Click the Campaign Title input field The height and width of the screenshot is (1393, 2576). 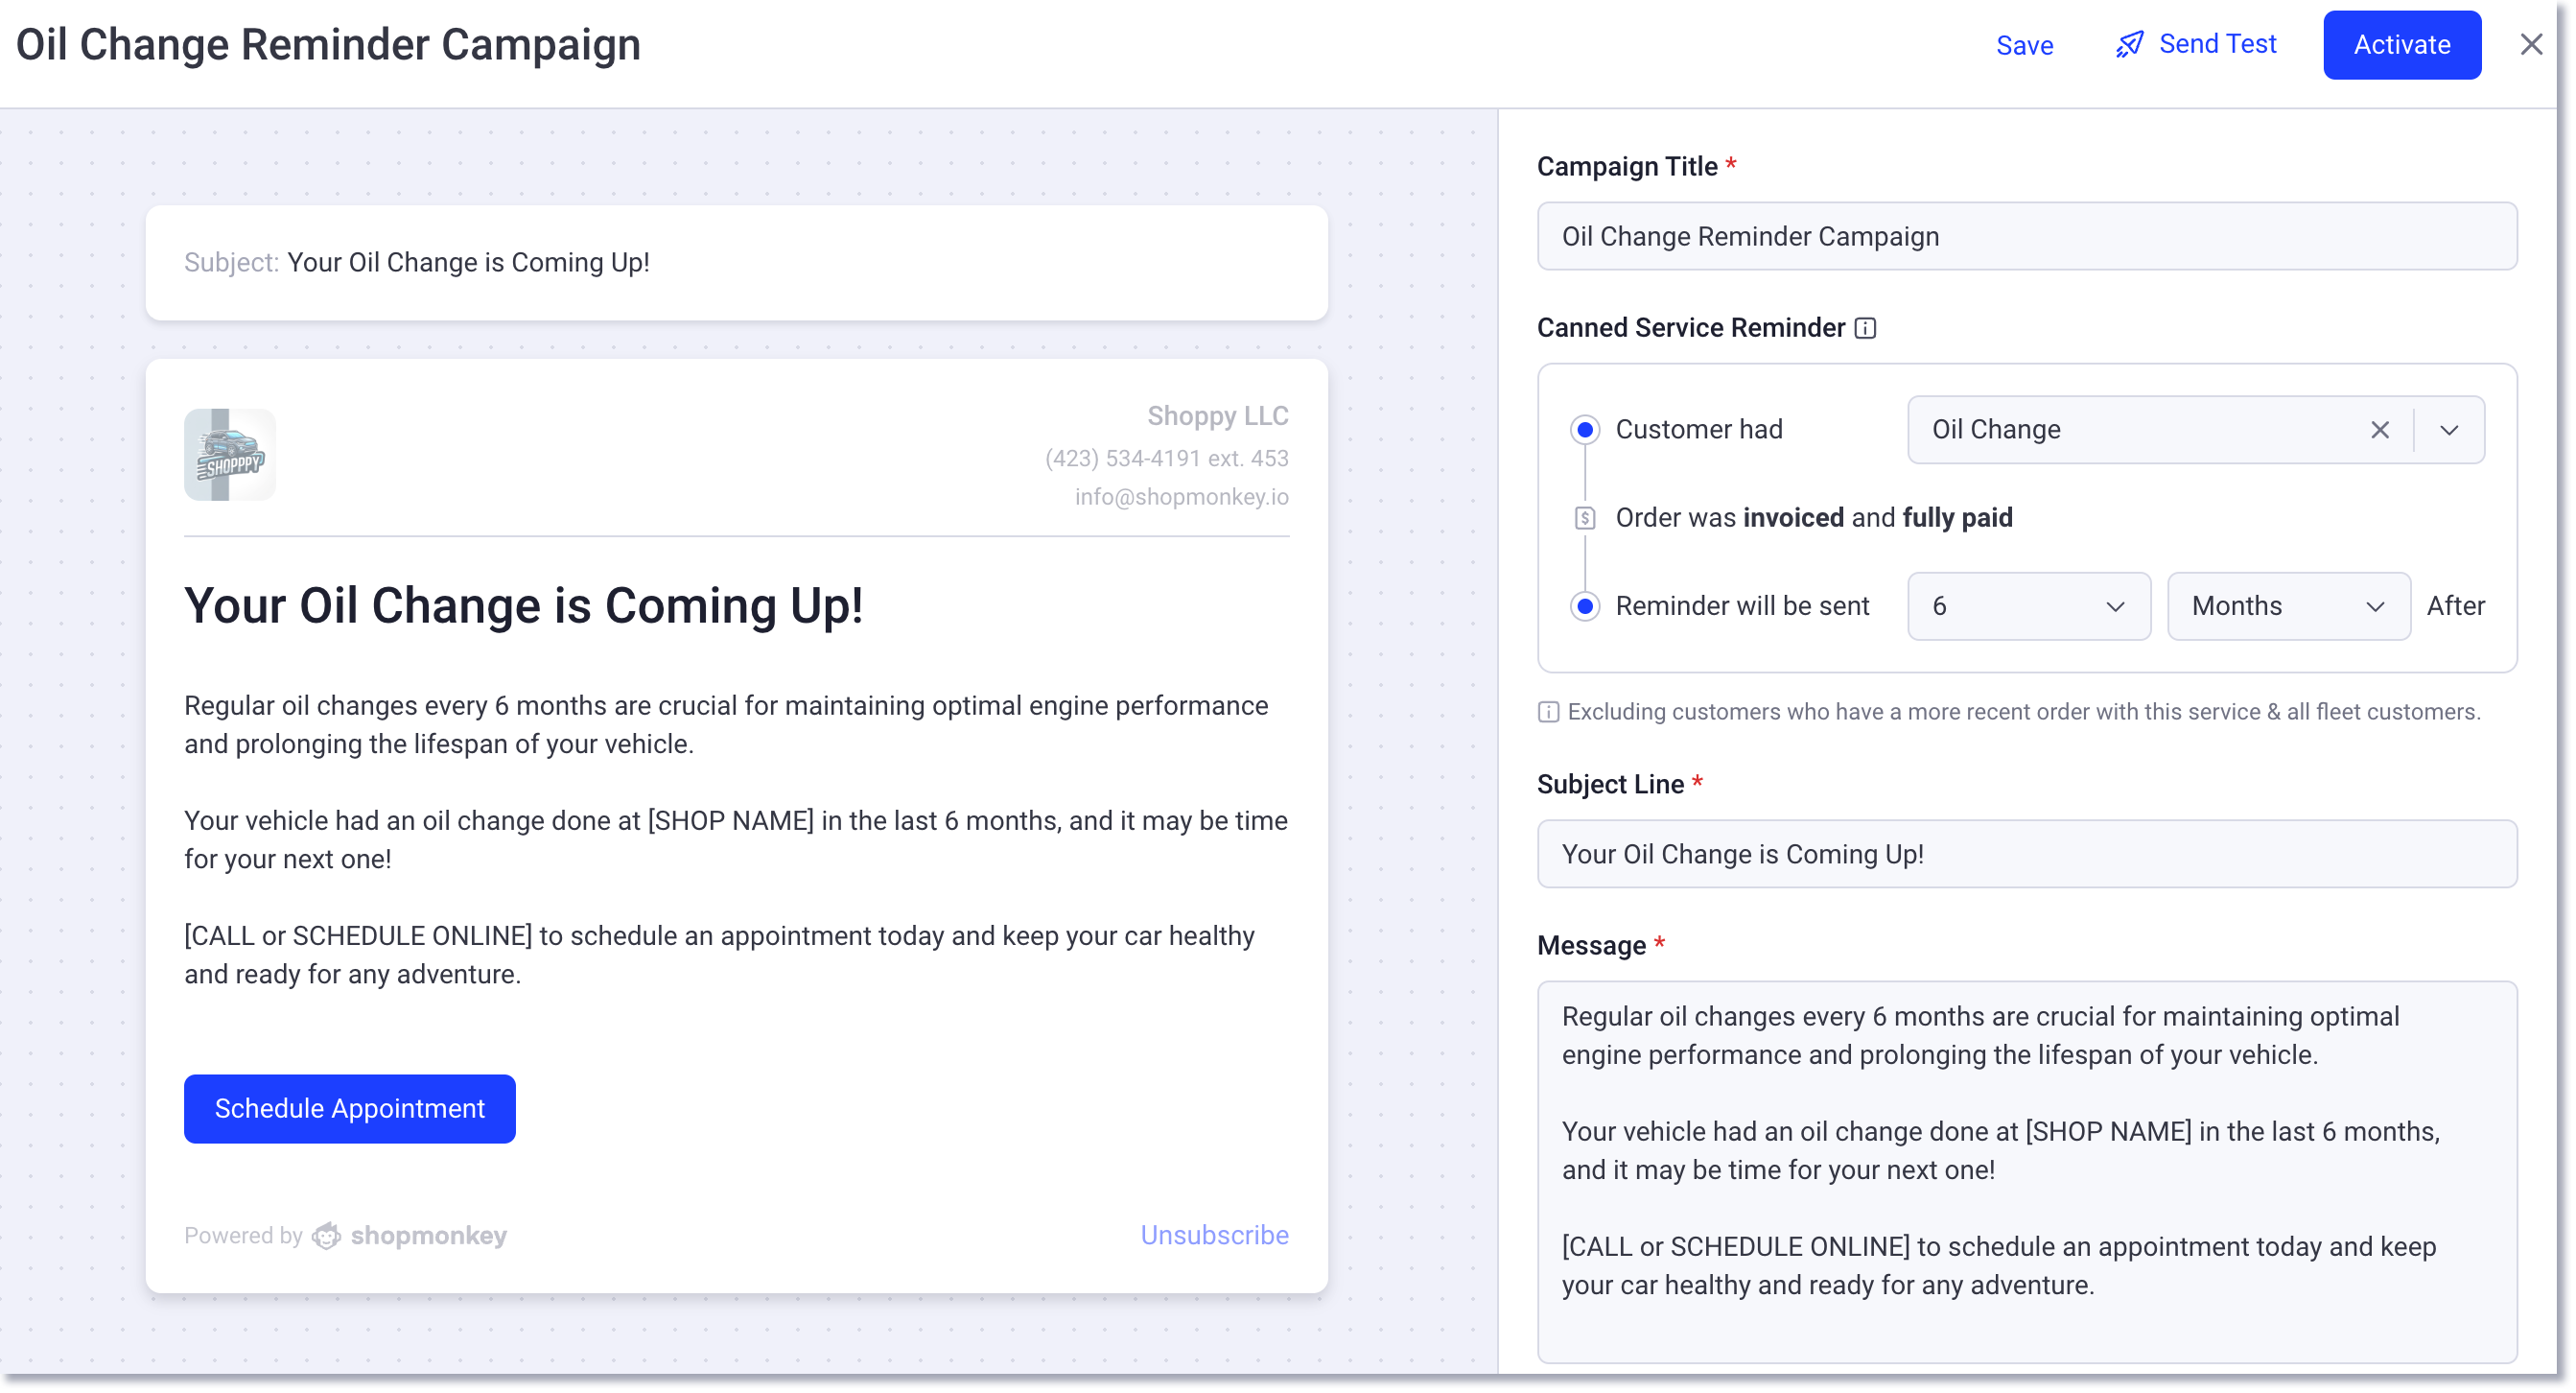pos(2026,237)
